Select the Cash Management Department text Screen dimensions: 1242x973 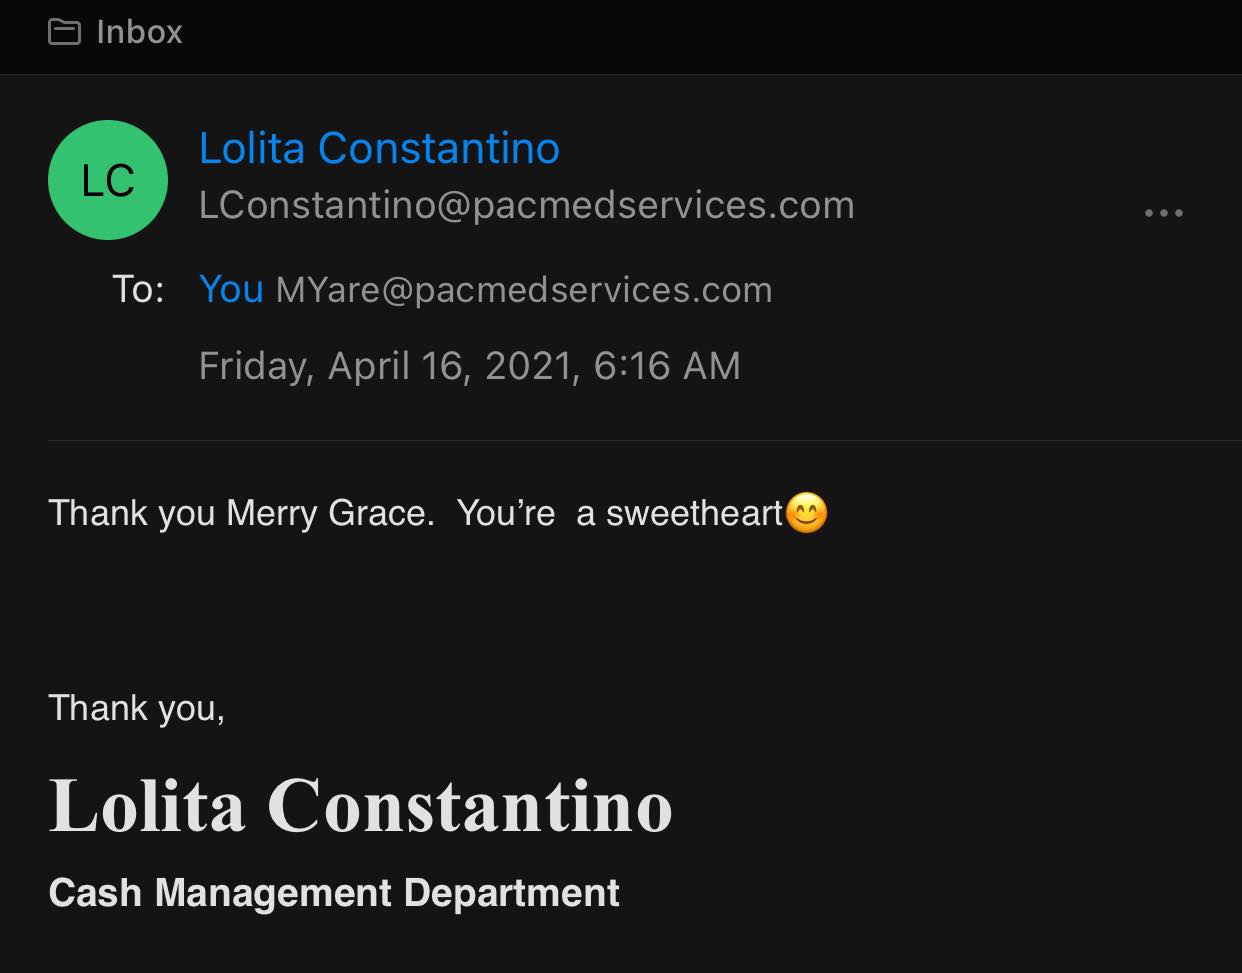(x=334, y=892)
